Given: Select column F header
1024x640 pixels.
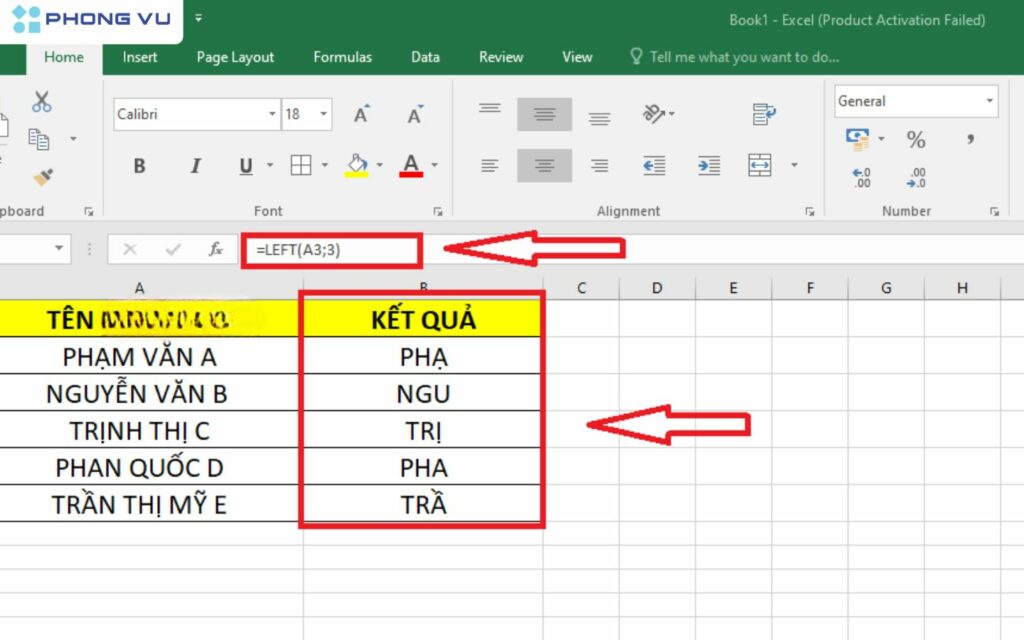Looking at the screenshot, I should [x=809, y=288].
